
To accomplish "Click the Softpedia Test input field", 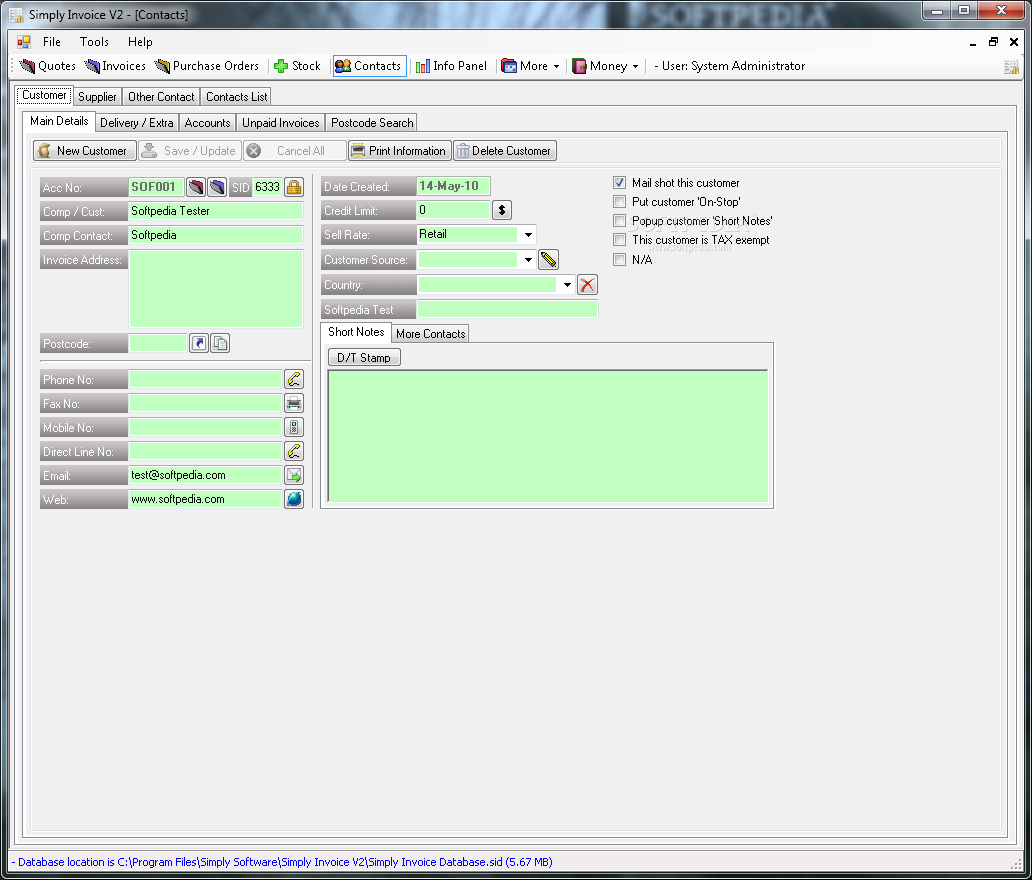I will click(x=507, y=309).
